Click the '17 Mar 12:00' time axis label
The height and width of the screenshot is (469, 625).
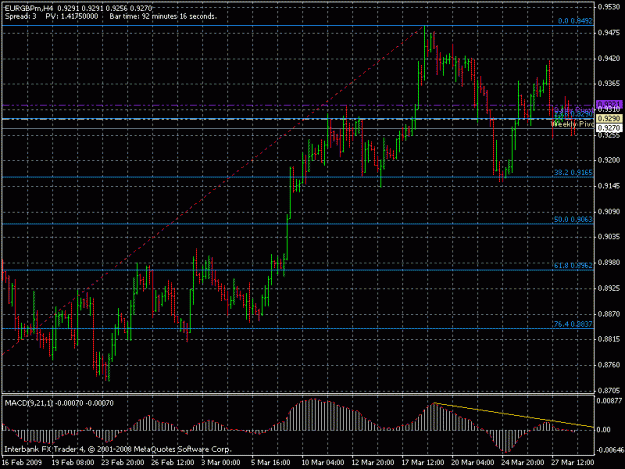[423, 462]
